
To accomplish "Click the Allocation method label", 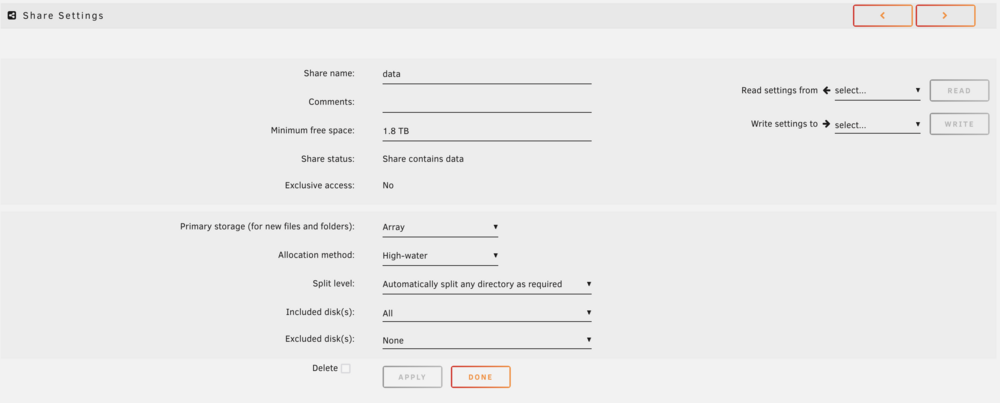I will click(316, 255).
